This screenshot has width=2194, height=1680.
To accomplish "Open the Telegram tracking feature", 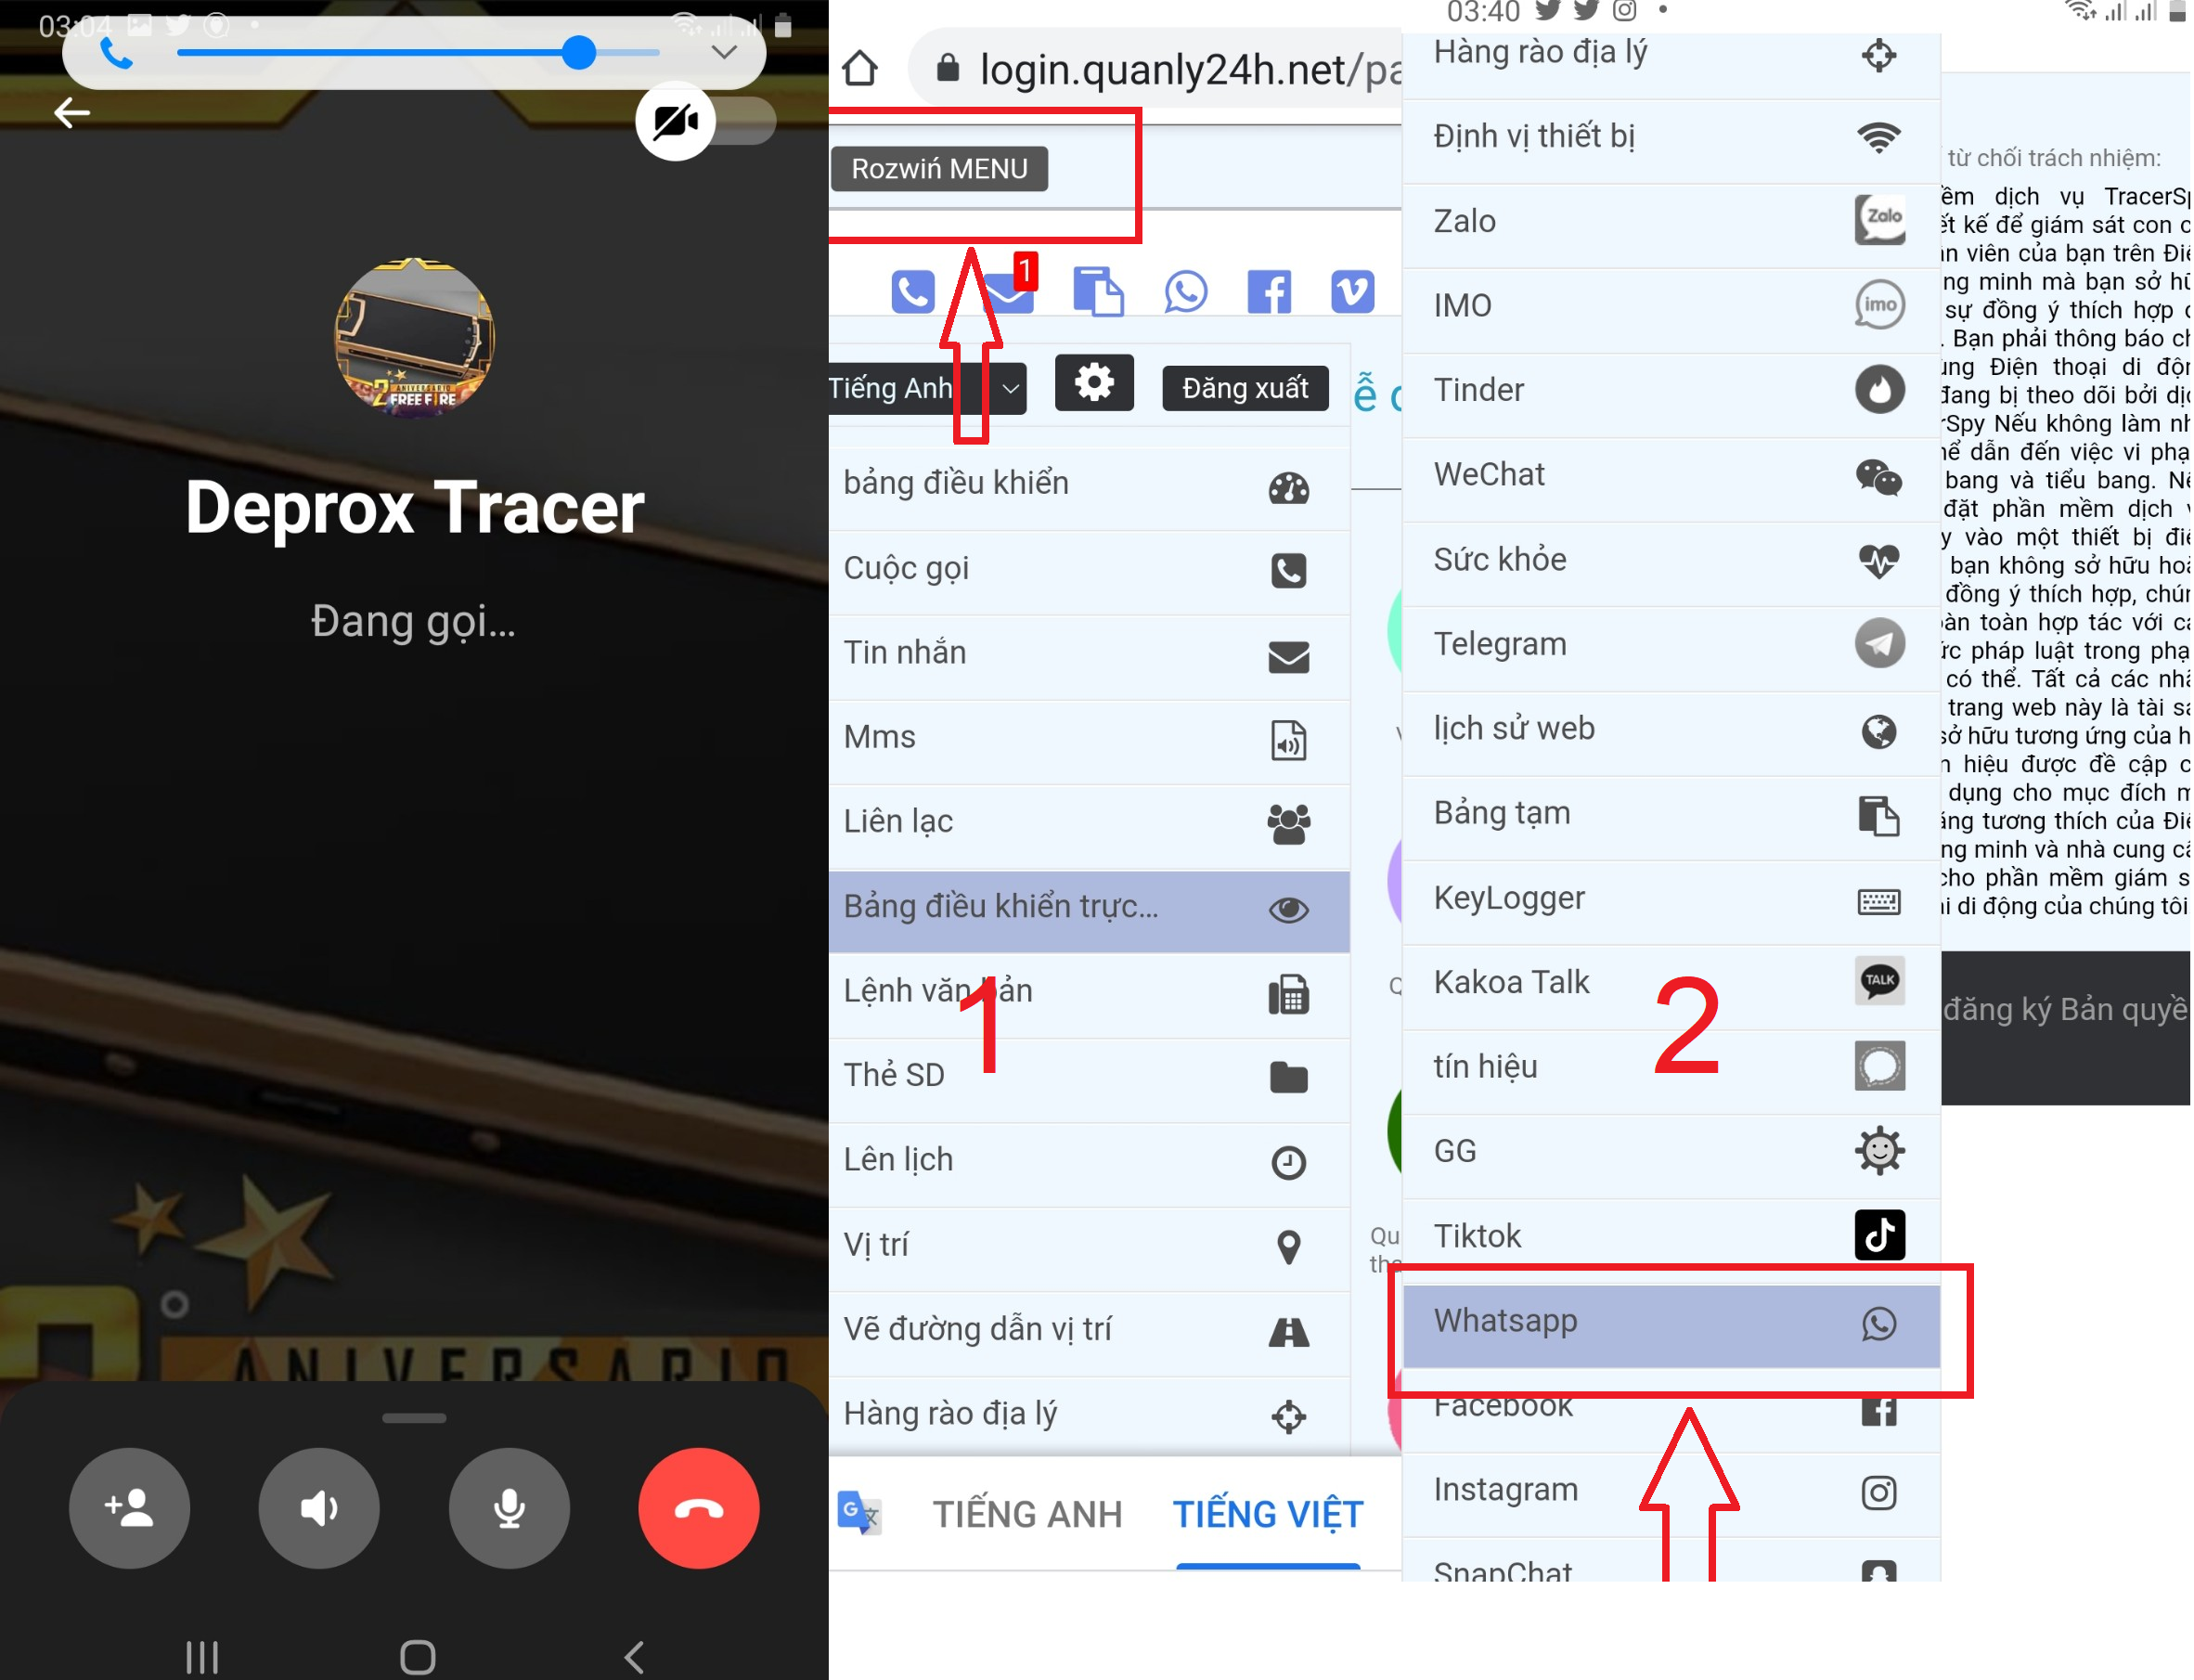I will coord(1665,644).
